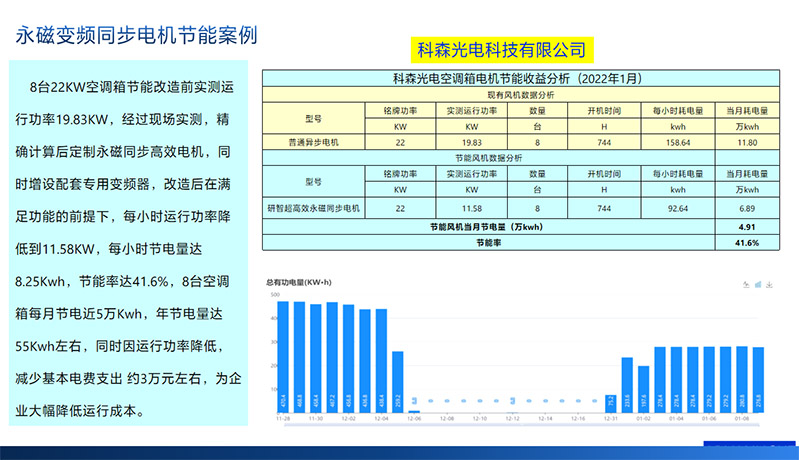The height and width of the screenshot is (460, 799).
Task: Click the 500 y-axis label
Action: coord(275,294)
